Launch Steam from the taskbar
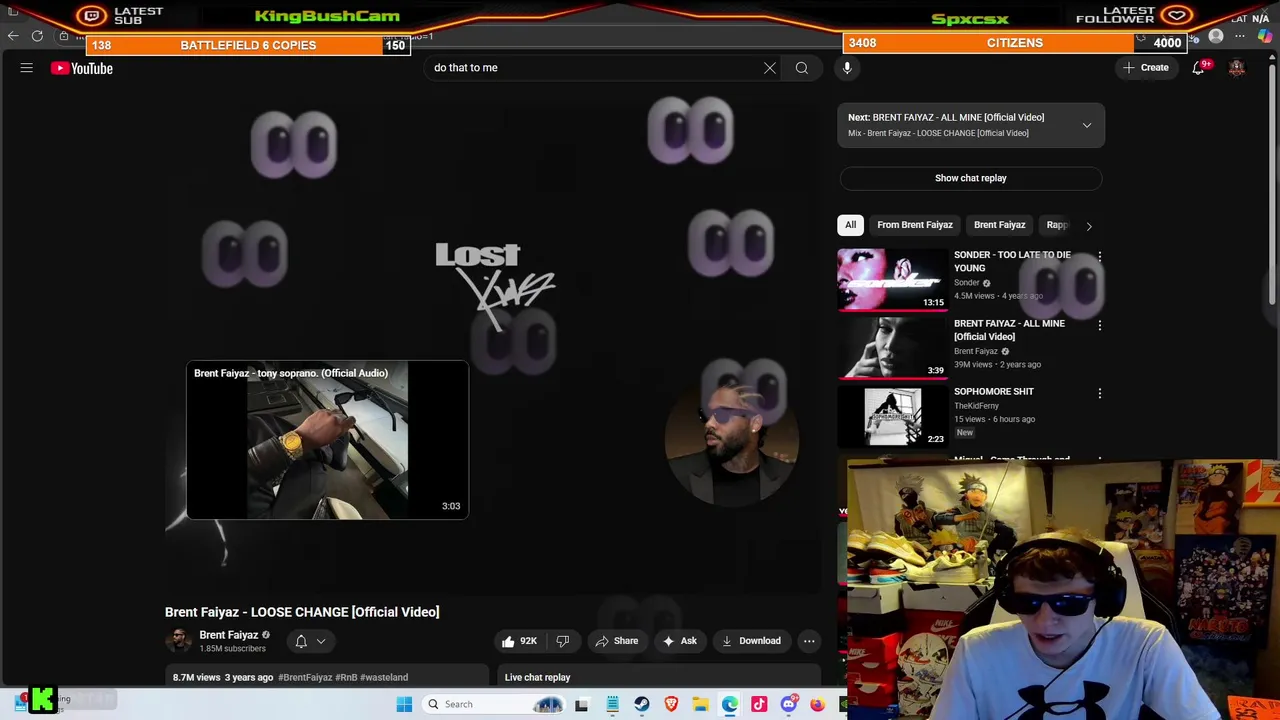The height and width of the screenshot is (720, 1280). click(x=642, y=704)
